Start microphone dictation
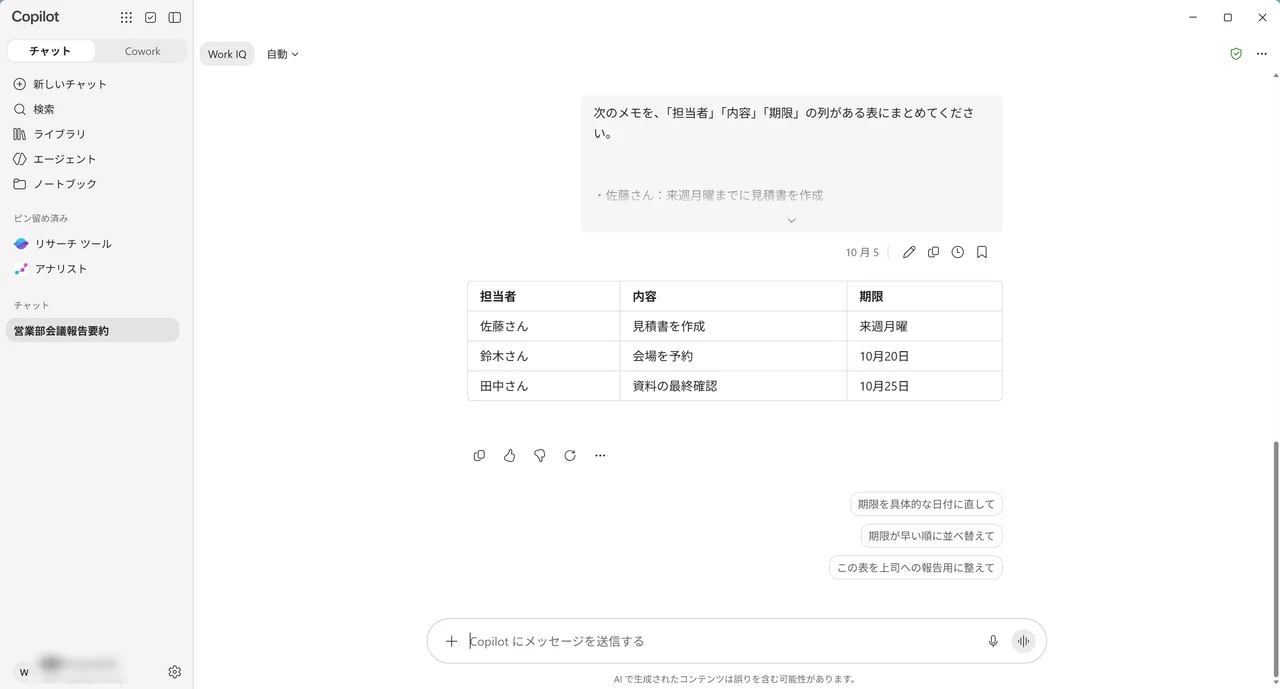Image resolution: width=1280 pixels, height=689 pixels. tap(993, 641)
